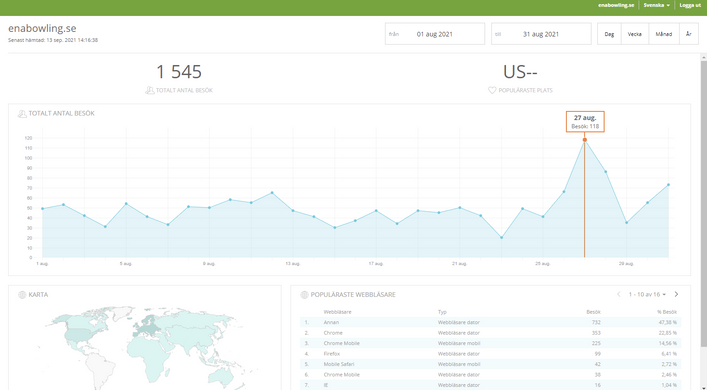Click the Besök column header
The width and height of the screenshot is (707, 390).
593,312
